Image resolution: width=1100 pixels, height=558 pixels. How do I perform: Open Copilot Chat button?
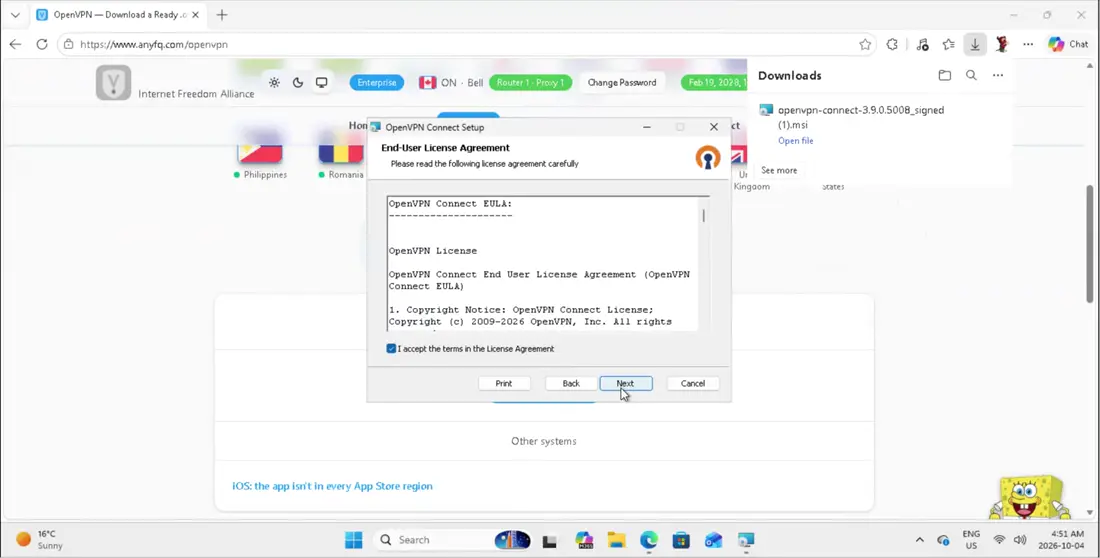pos(1068,44)
